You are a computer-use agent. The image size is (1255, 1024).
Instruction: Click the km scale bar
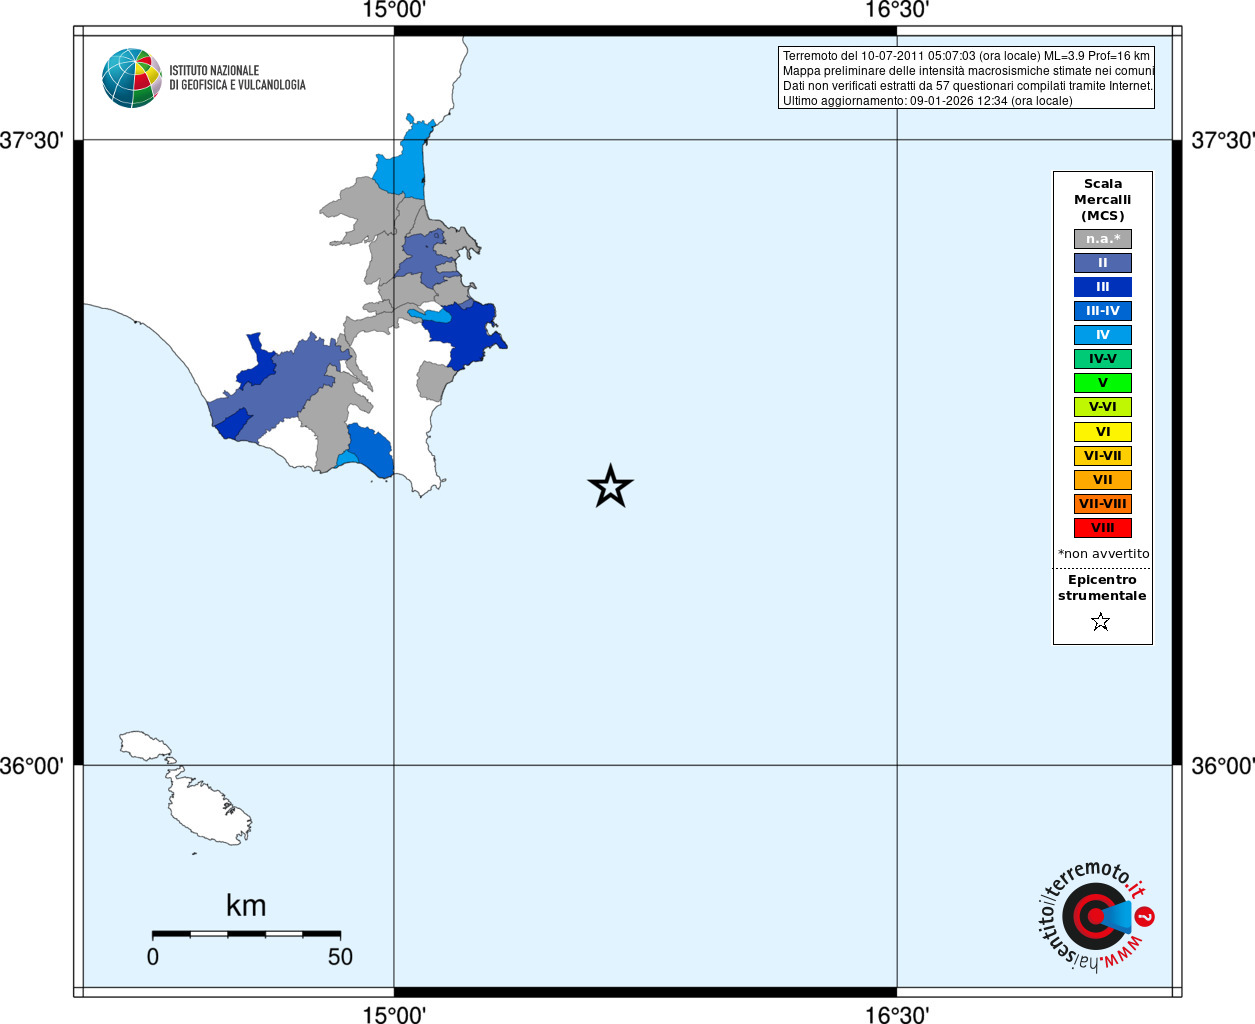click(246, 934)
